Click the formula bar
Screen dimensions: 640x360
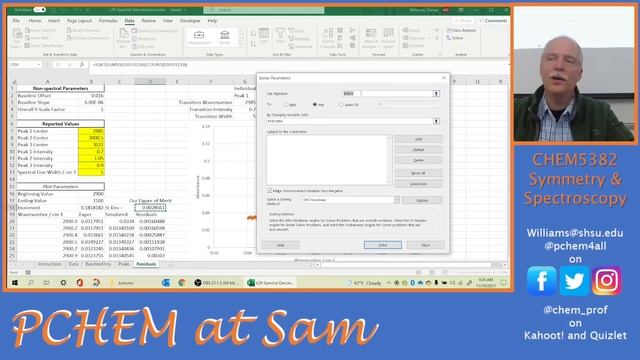[x=298, y=64]
